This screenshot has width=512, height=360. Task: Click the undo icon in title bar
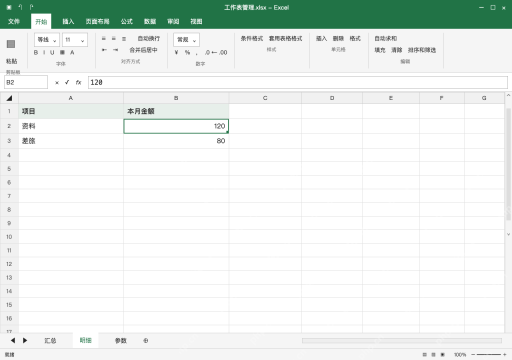[x=20, y=7]
